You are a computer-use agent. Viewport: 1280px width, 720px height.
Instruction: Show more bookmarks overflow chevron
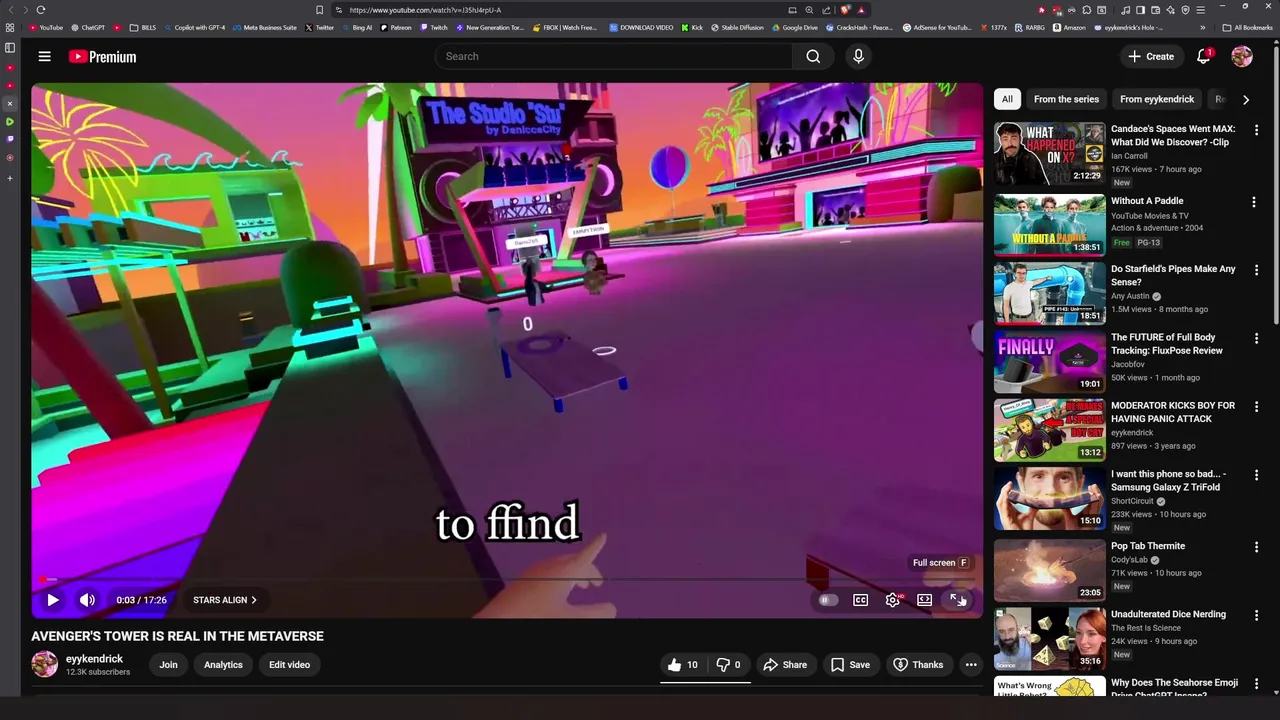[1202, 28]
